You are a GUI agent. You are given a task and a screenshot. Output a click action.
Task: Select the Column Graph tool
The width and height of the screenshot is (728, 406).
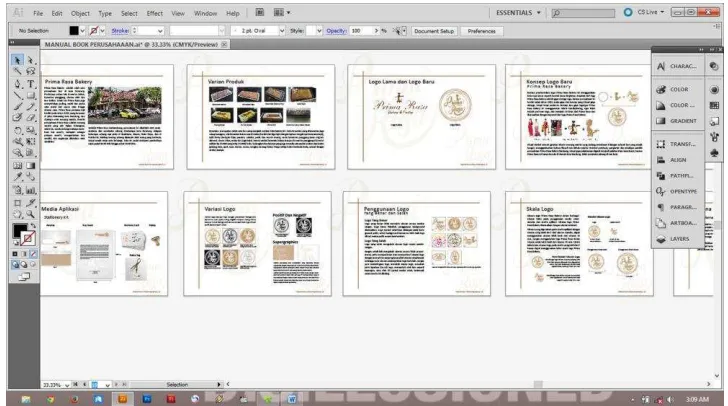(x=31, y=190)
